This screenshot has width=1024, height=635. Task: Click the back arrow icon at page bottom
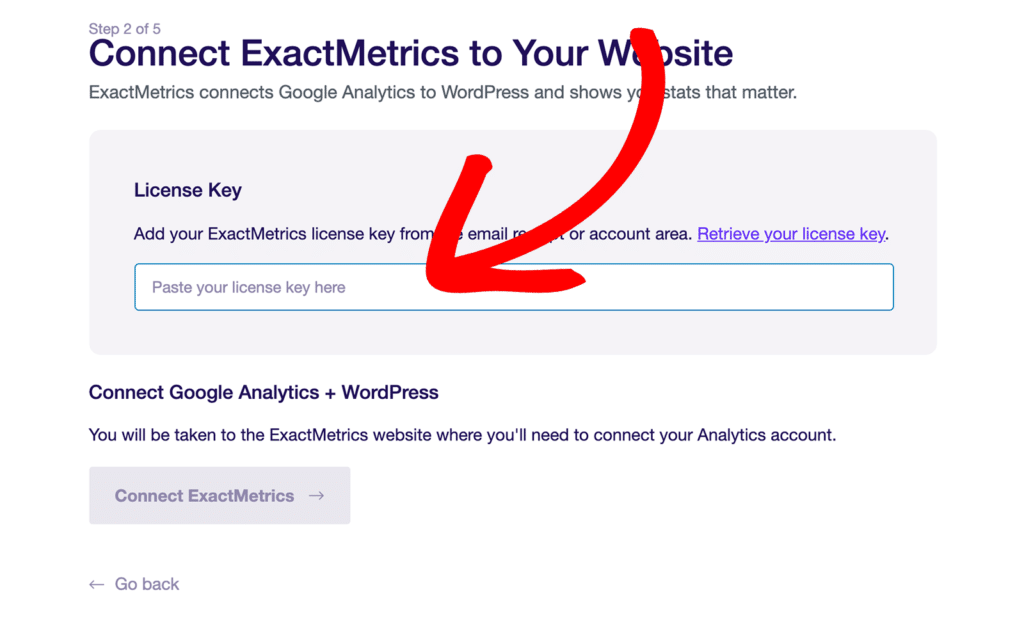tap(96, 584)
